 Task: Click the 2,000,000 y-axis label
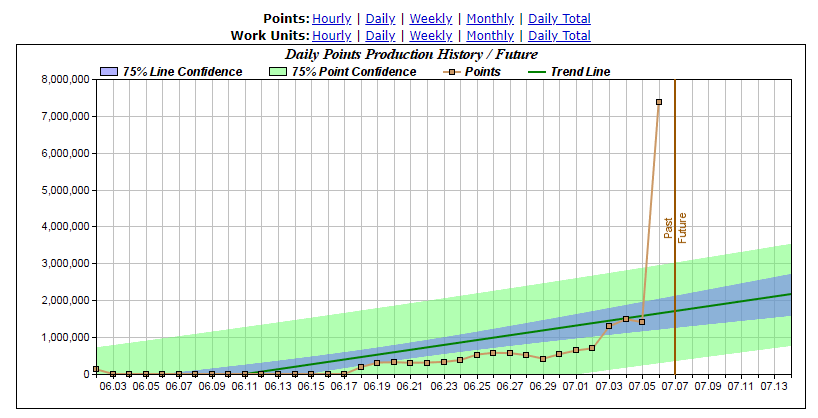[x=65, y=301]
